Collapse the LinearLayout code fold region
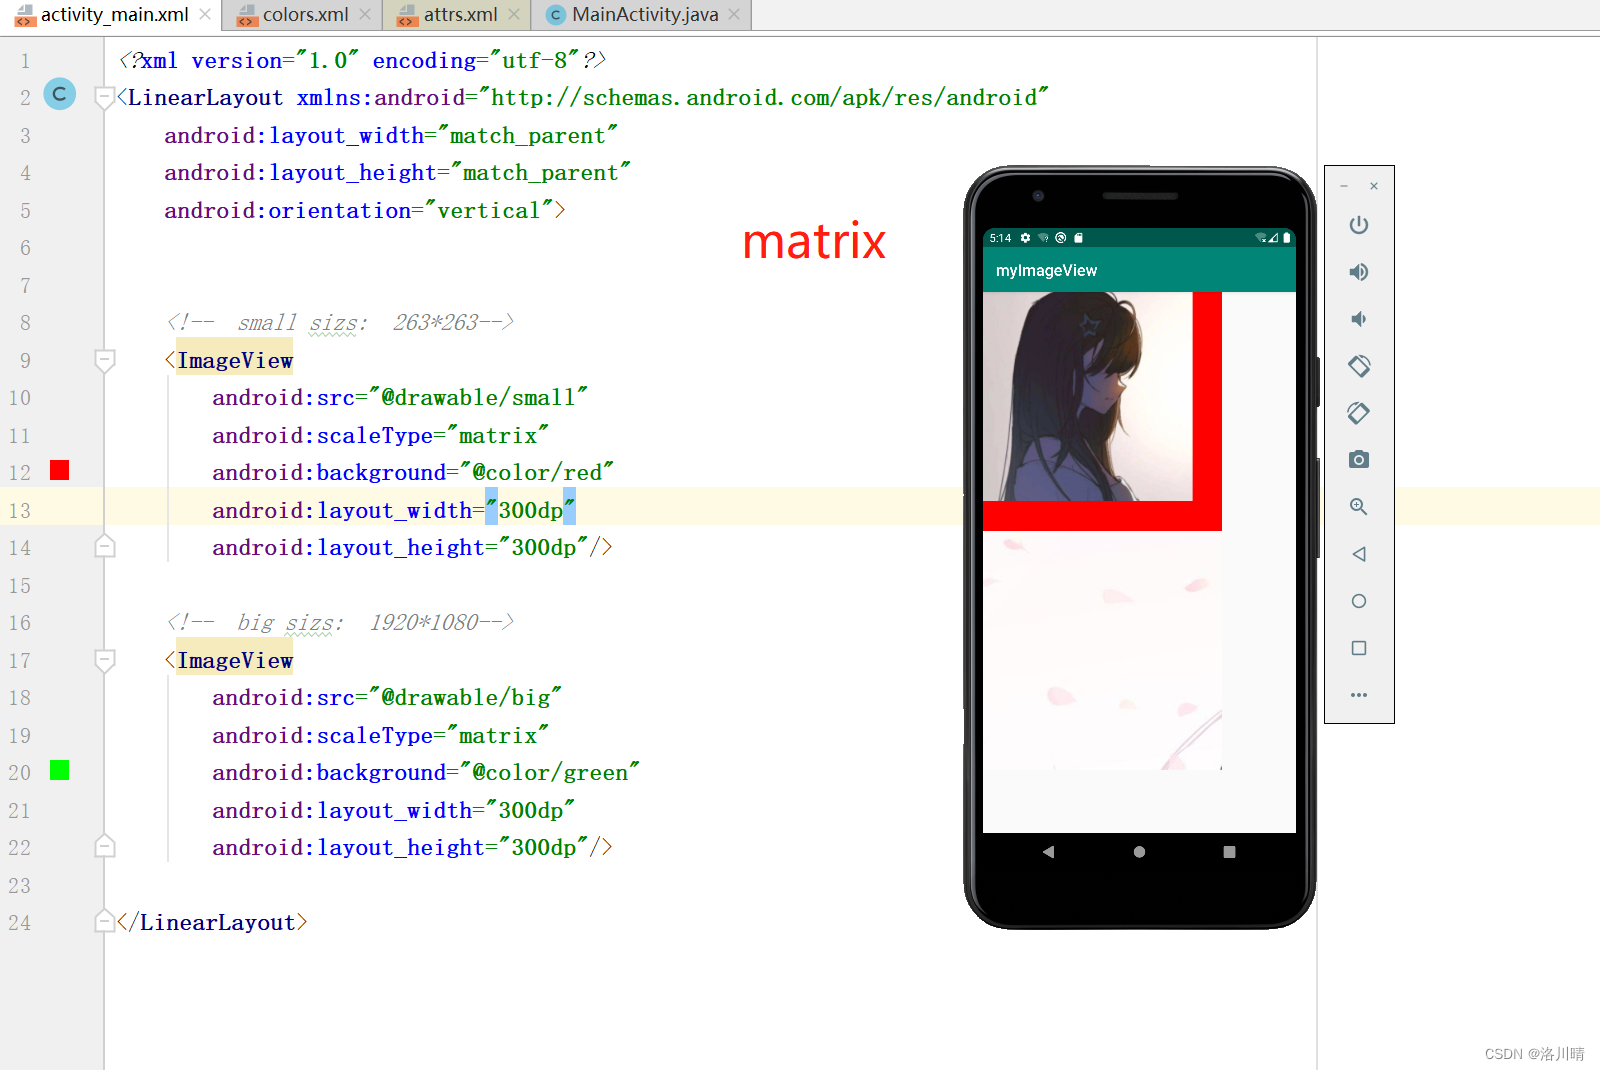This screenshot has height=1070, width=1600. 104,97
